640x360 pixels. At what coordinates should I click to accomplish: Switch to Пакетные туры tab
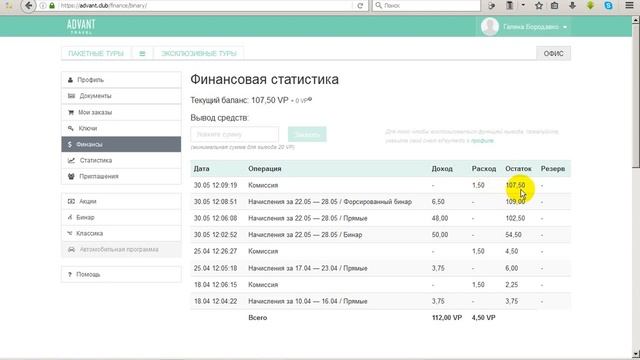[96, 53]
